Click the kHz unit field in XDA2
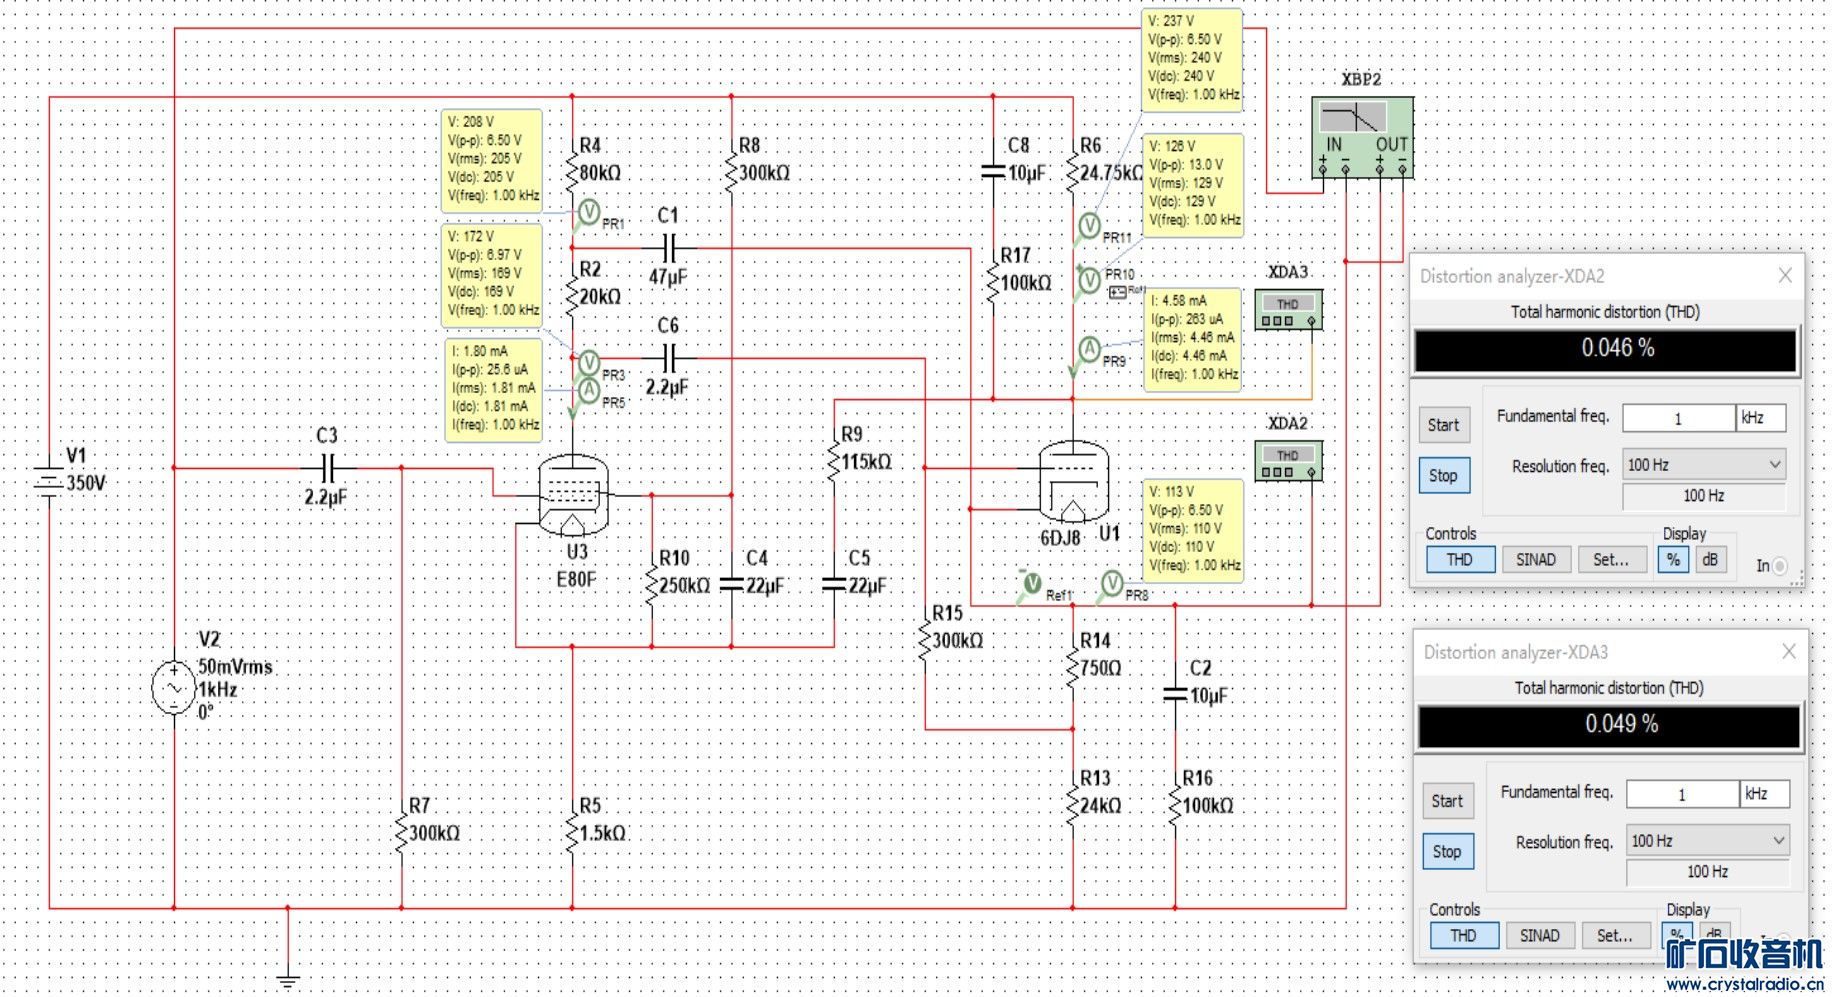 [1761, 418]
